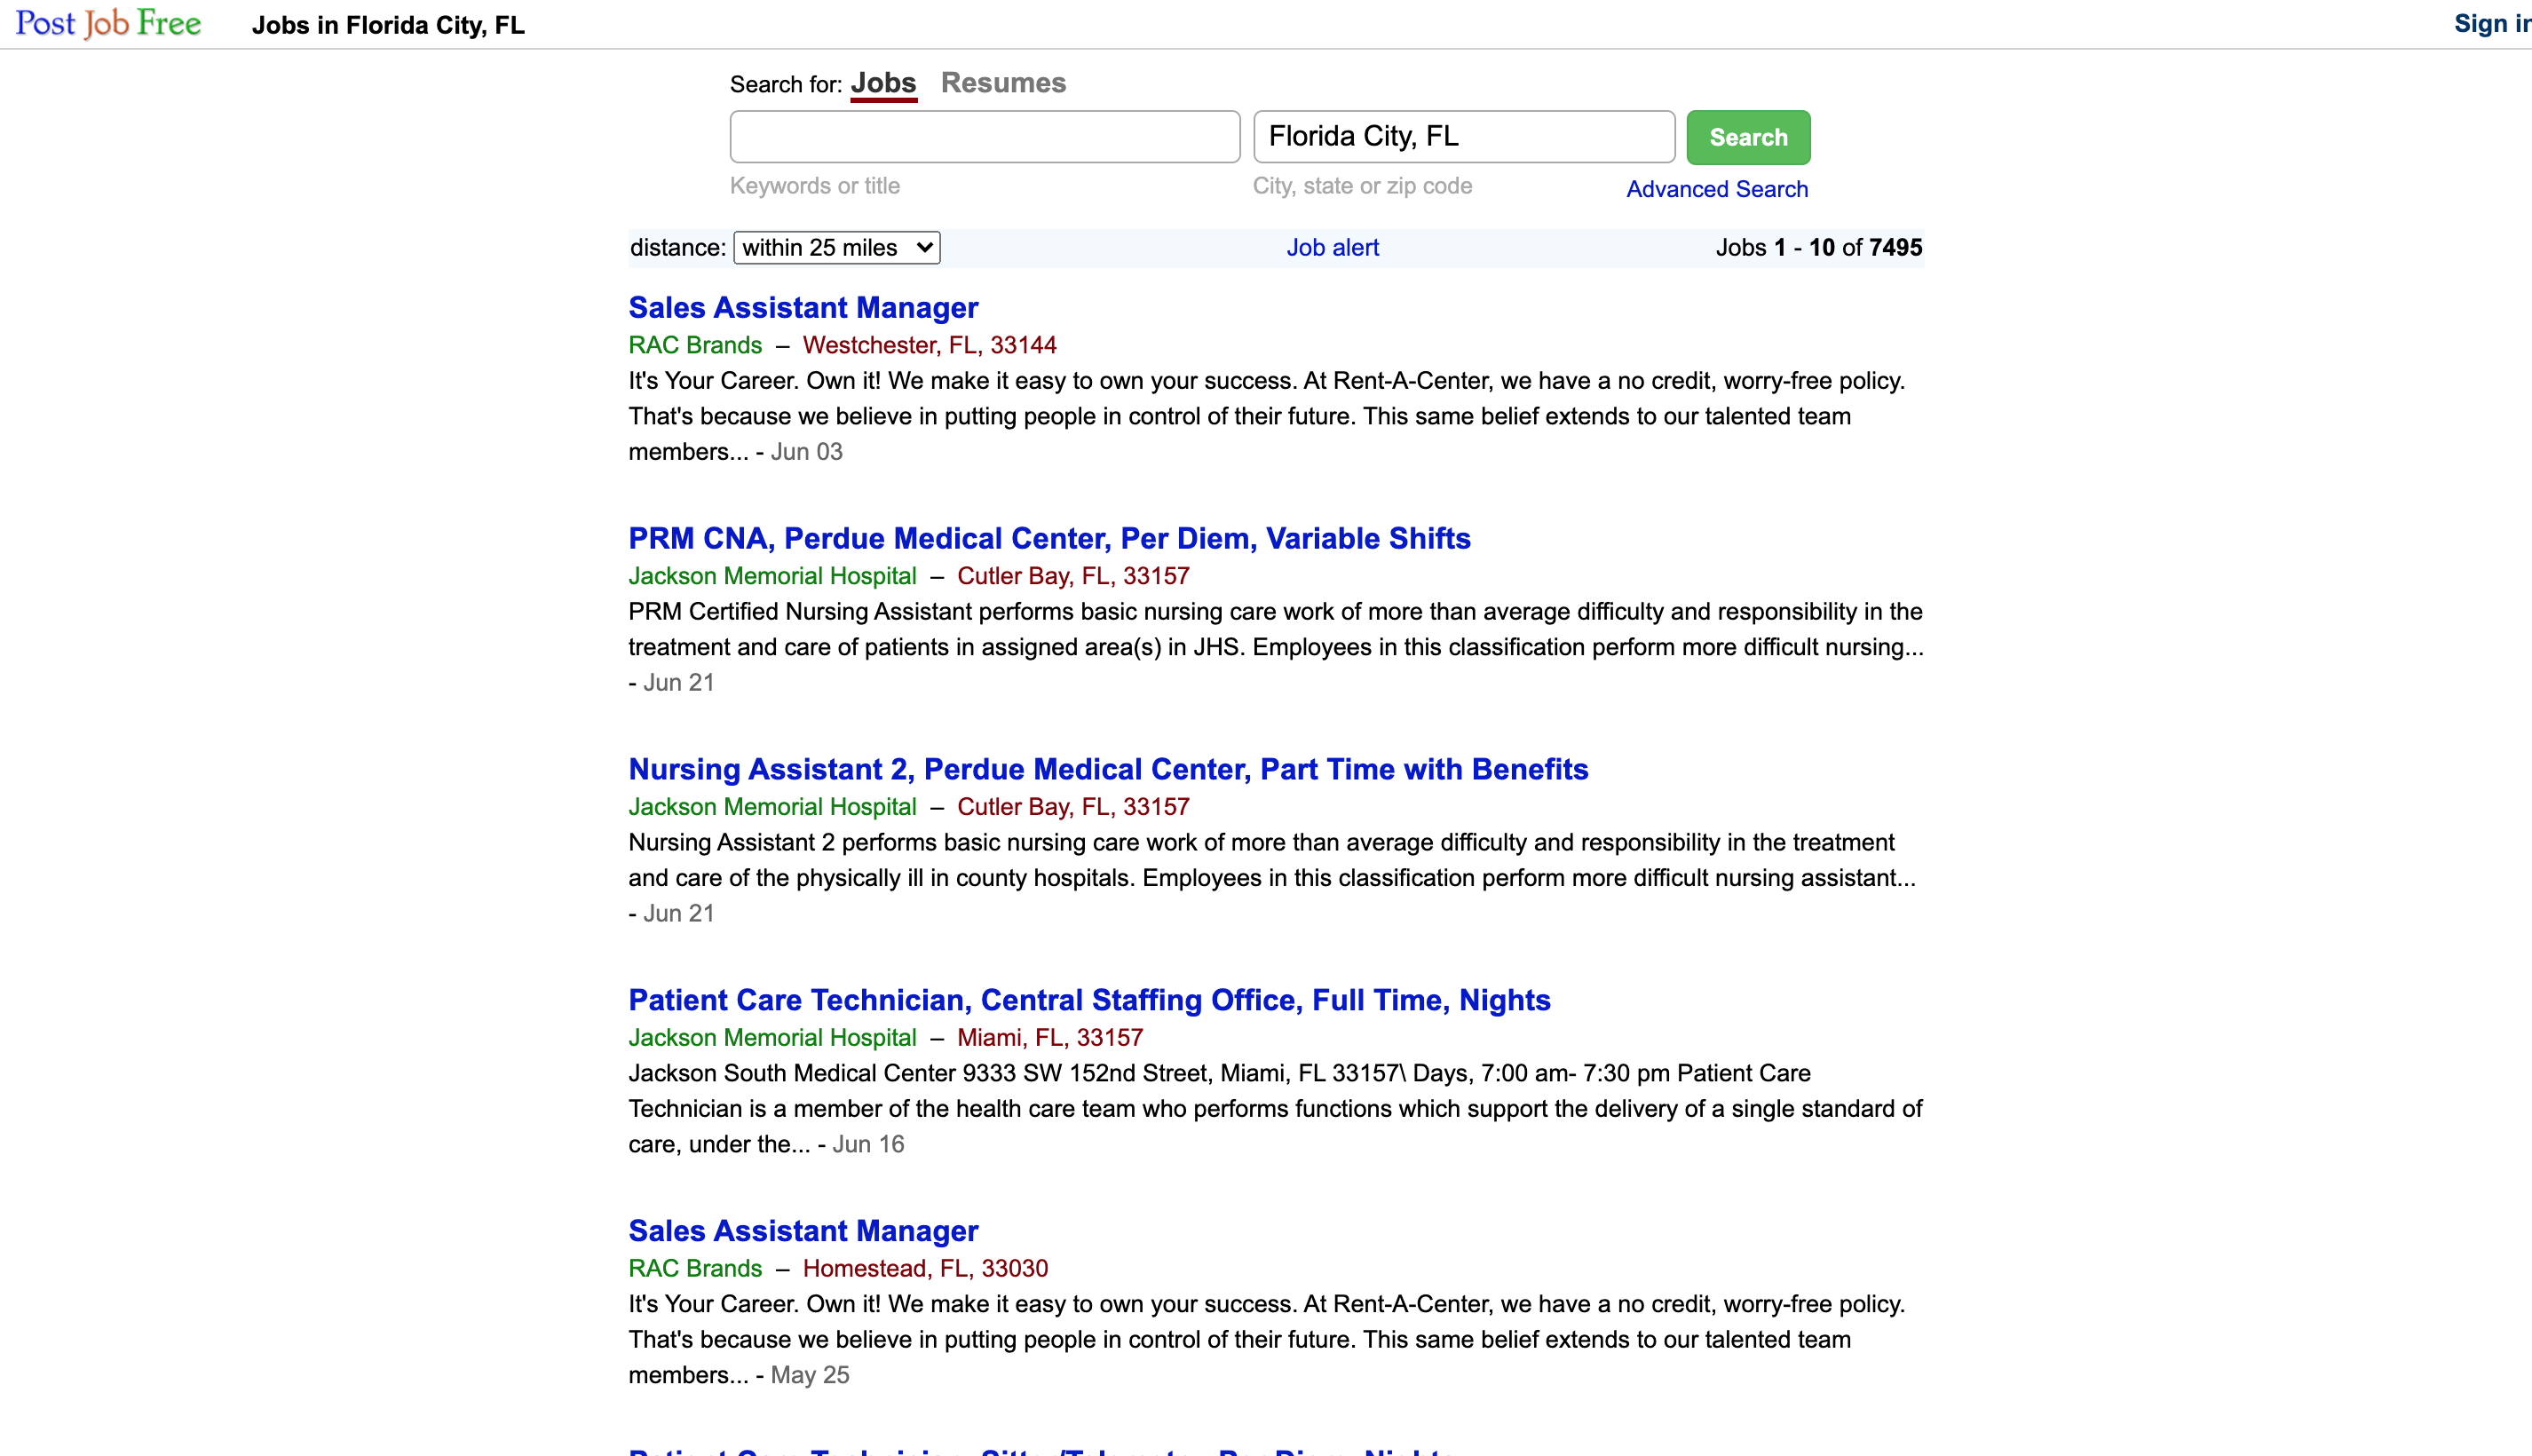Click the Florida City, FL location field
Image resolution: width=2532 pixels, height=1456 pixels.
(x=1463, y=137)
